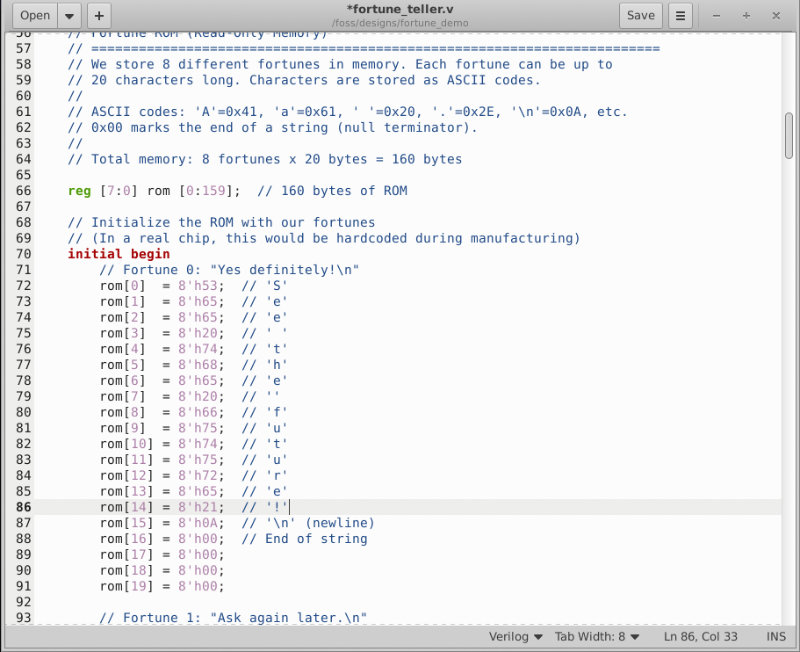800x652 pixels.
Task: Save the fortune_teller.v file
Action: pyautogui.click(x=640, y=15)
